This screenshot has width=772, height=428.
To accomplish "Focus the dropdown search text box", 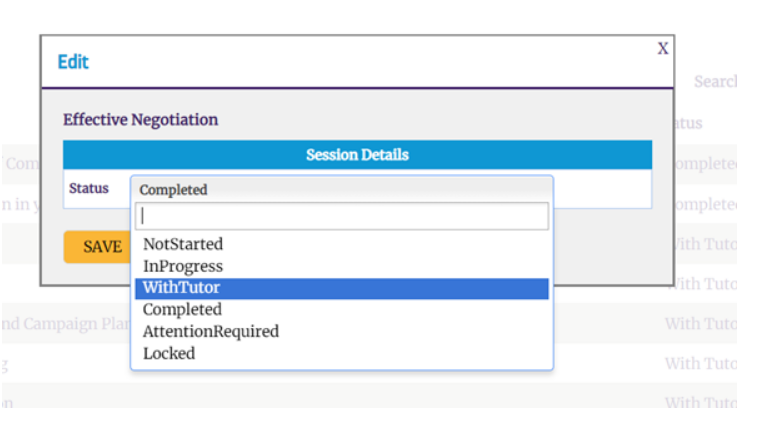I will (342, 216).
